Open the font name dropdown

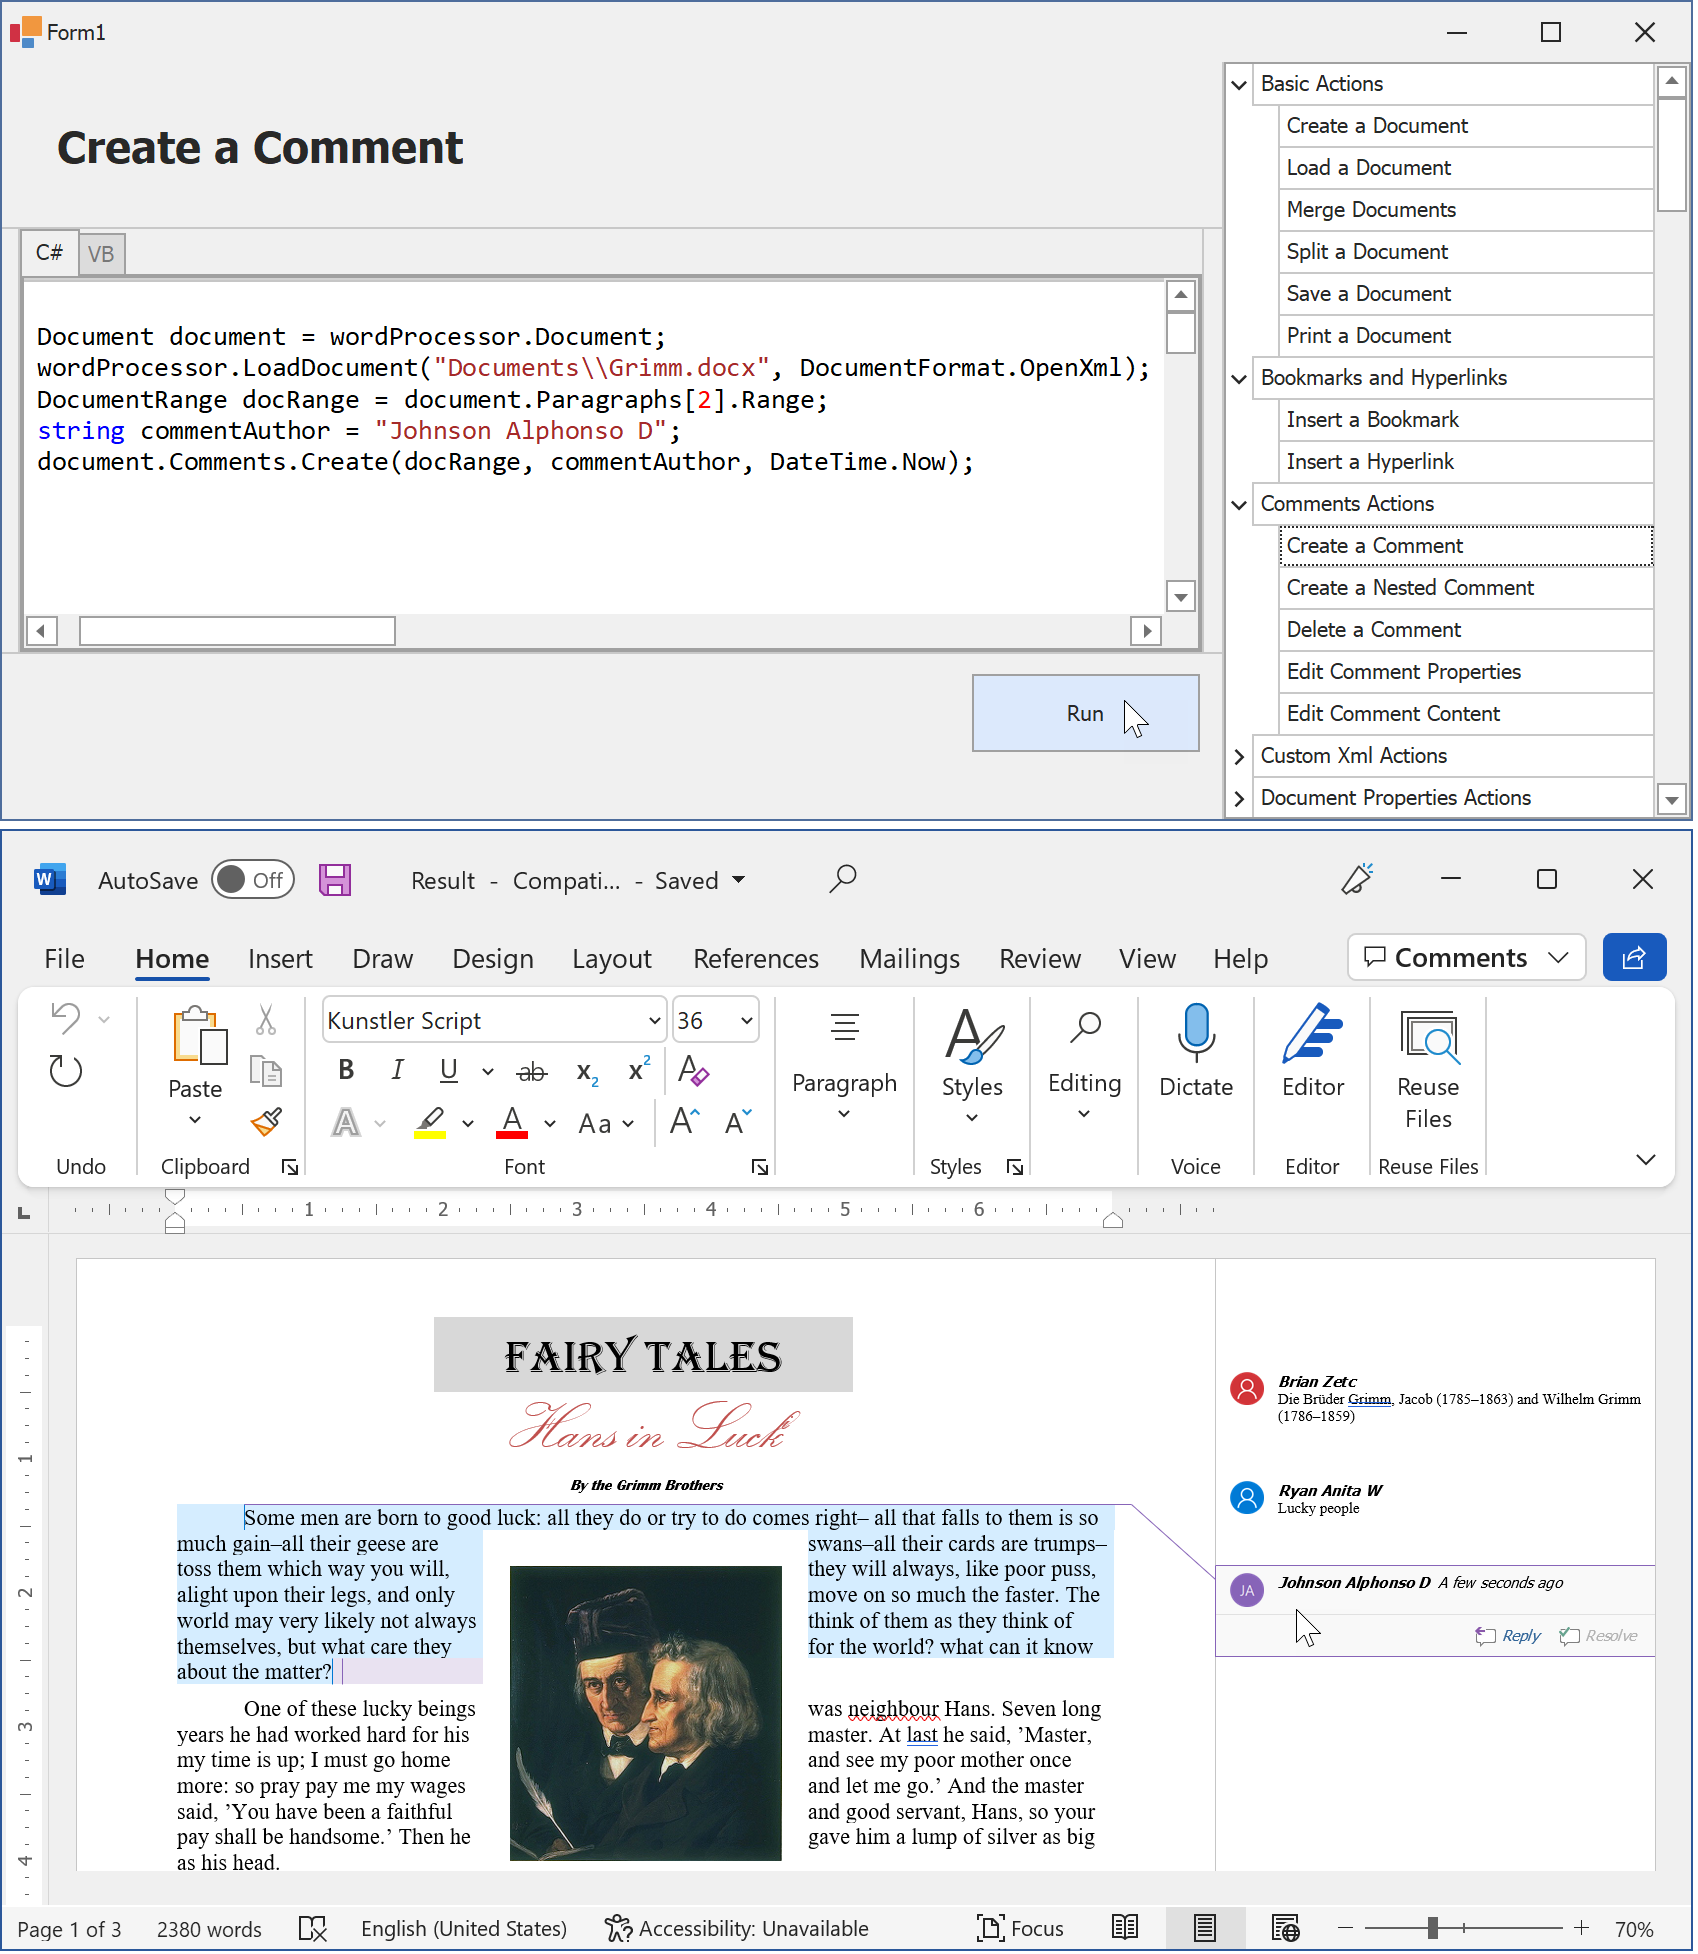(x=655, y=1021)
